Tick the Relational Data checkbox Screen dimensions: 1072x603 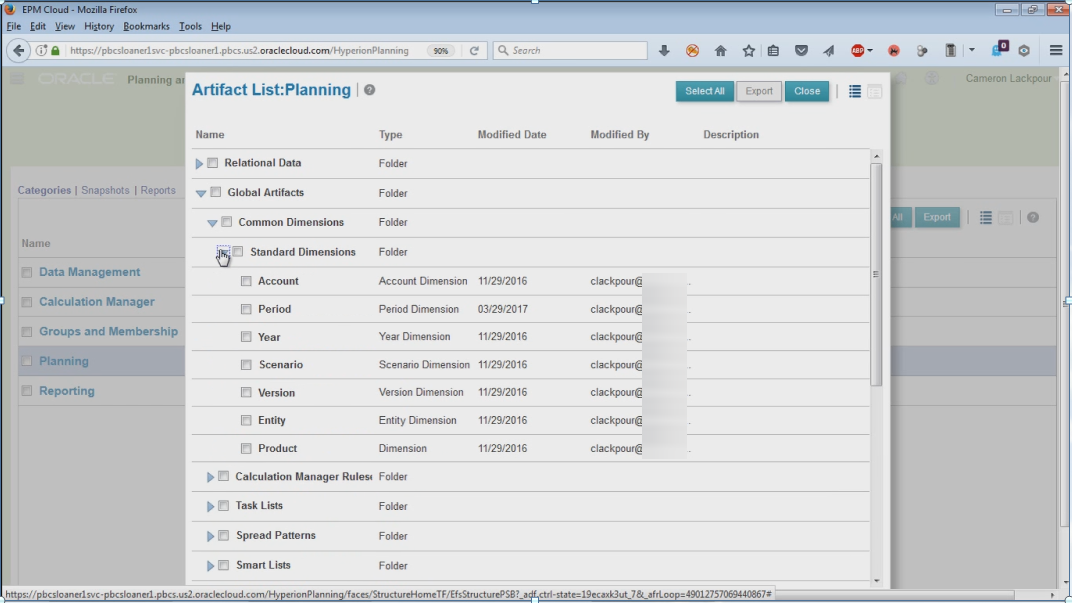[x=213, y=163]
